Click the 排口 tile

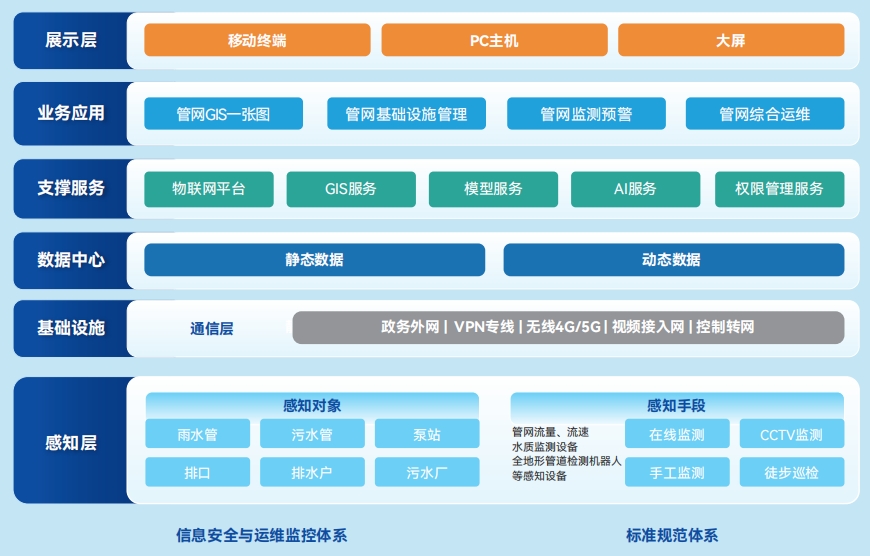tap(198, 472)
